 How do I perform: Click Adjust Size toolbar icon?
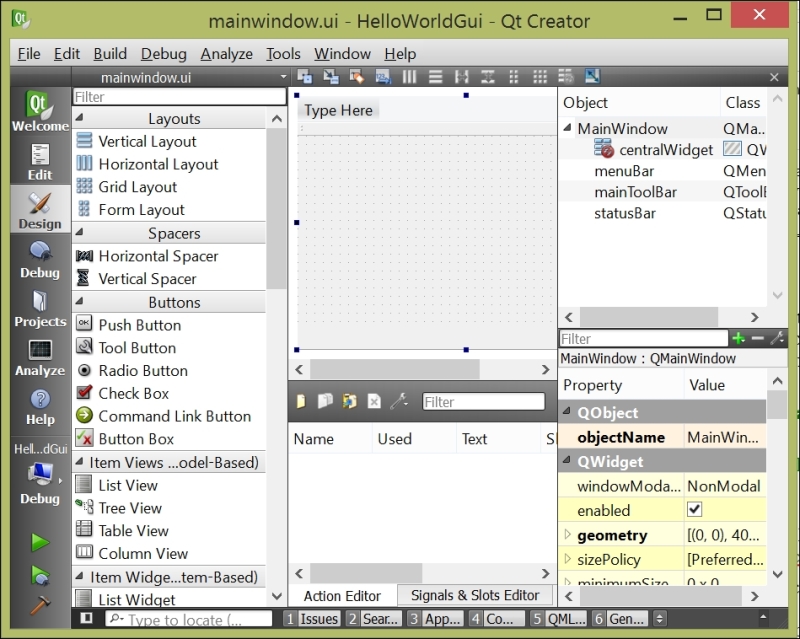tap(592, 77)
